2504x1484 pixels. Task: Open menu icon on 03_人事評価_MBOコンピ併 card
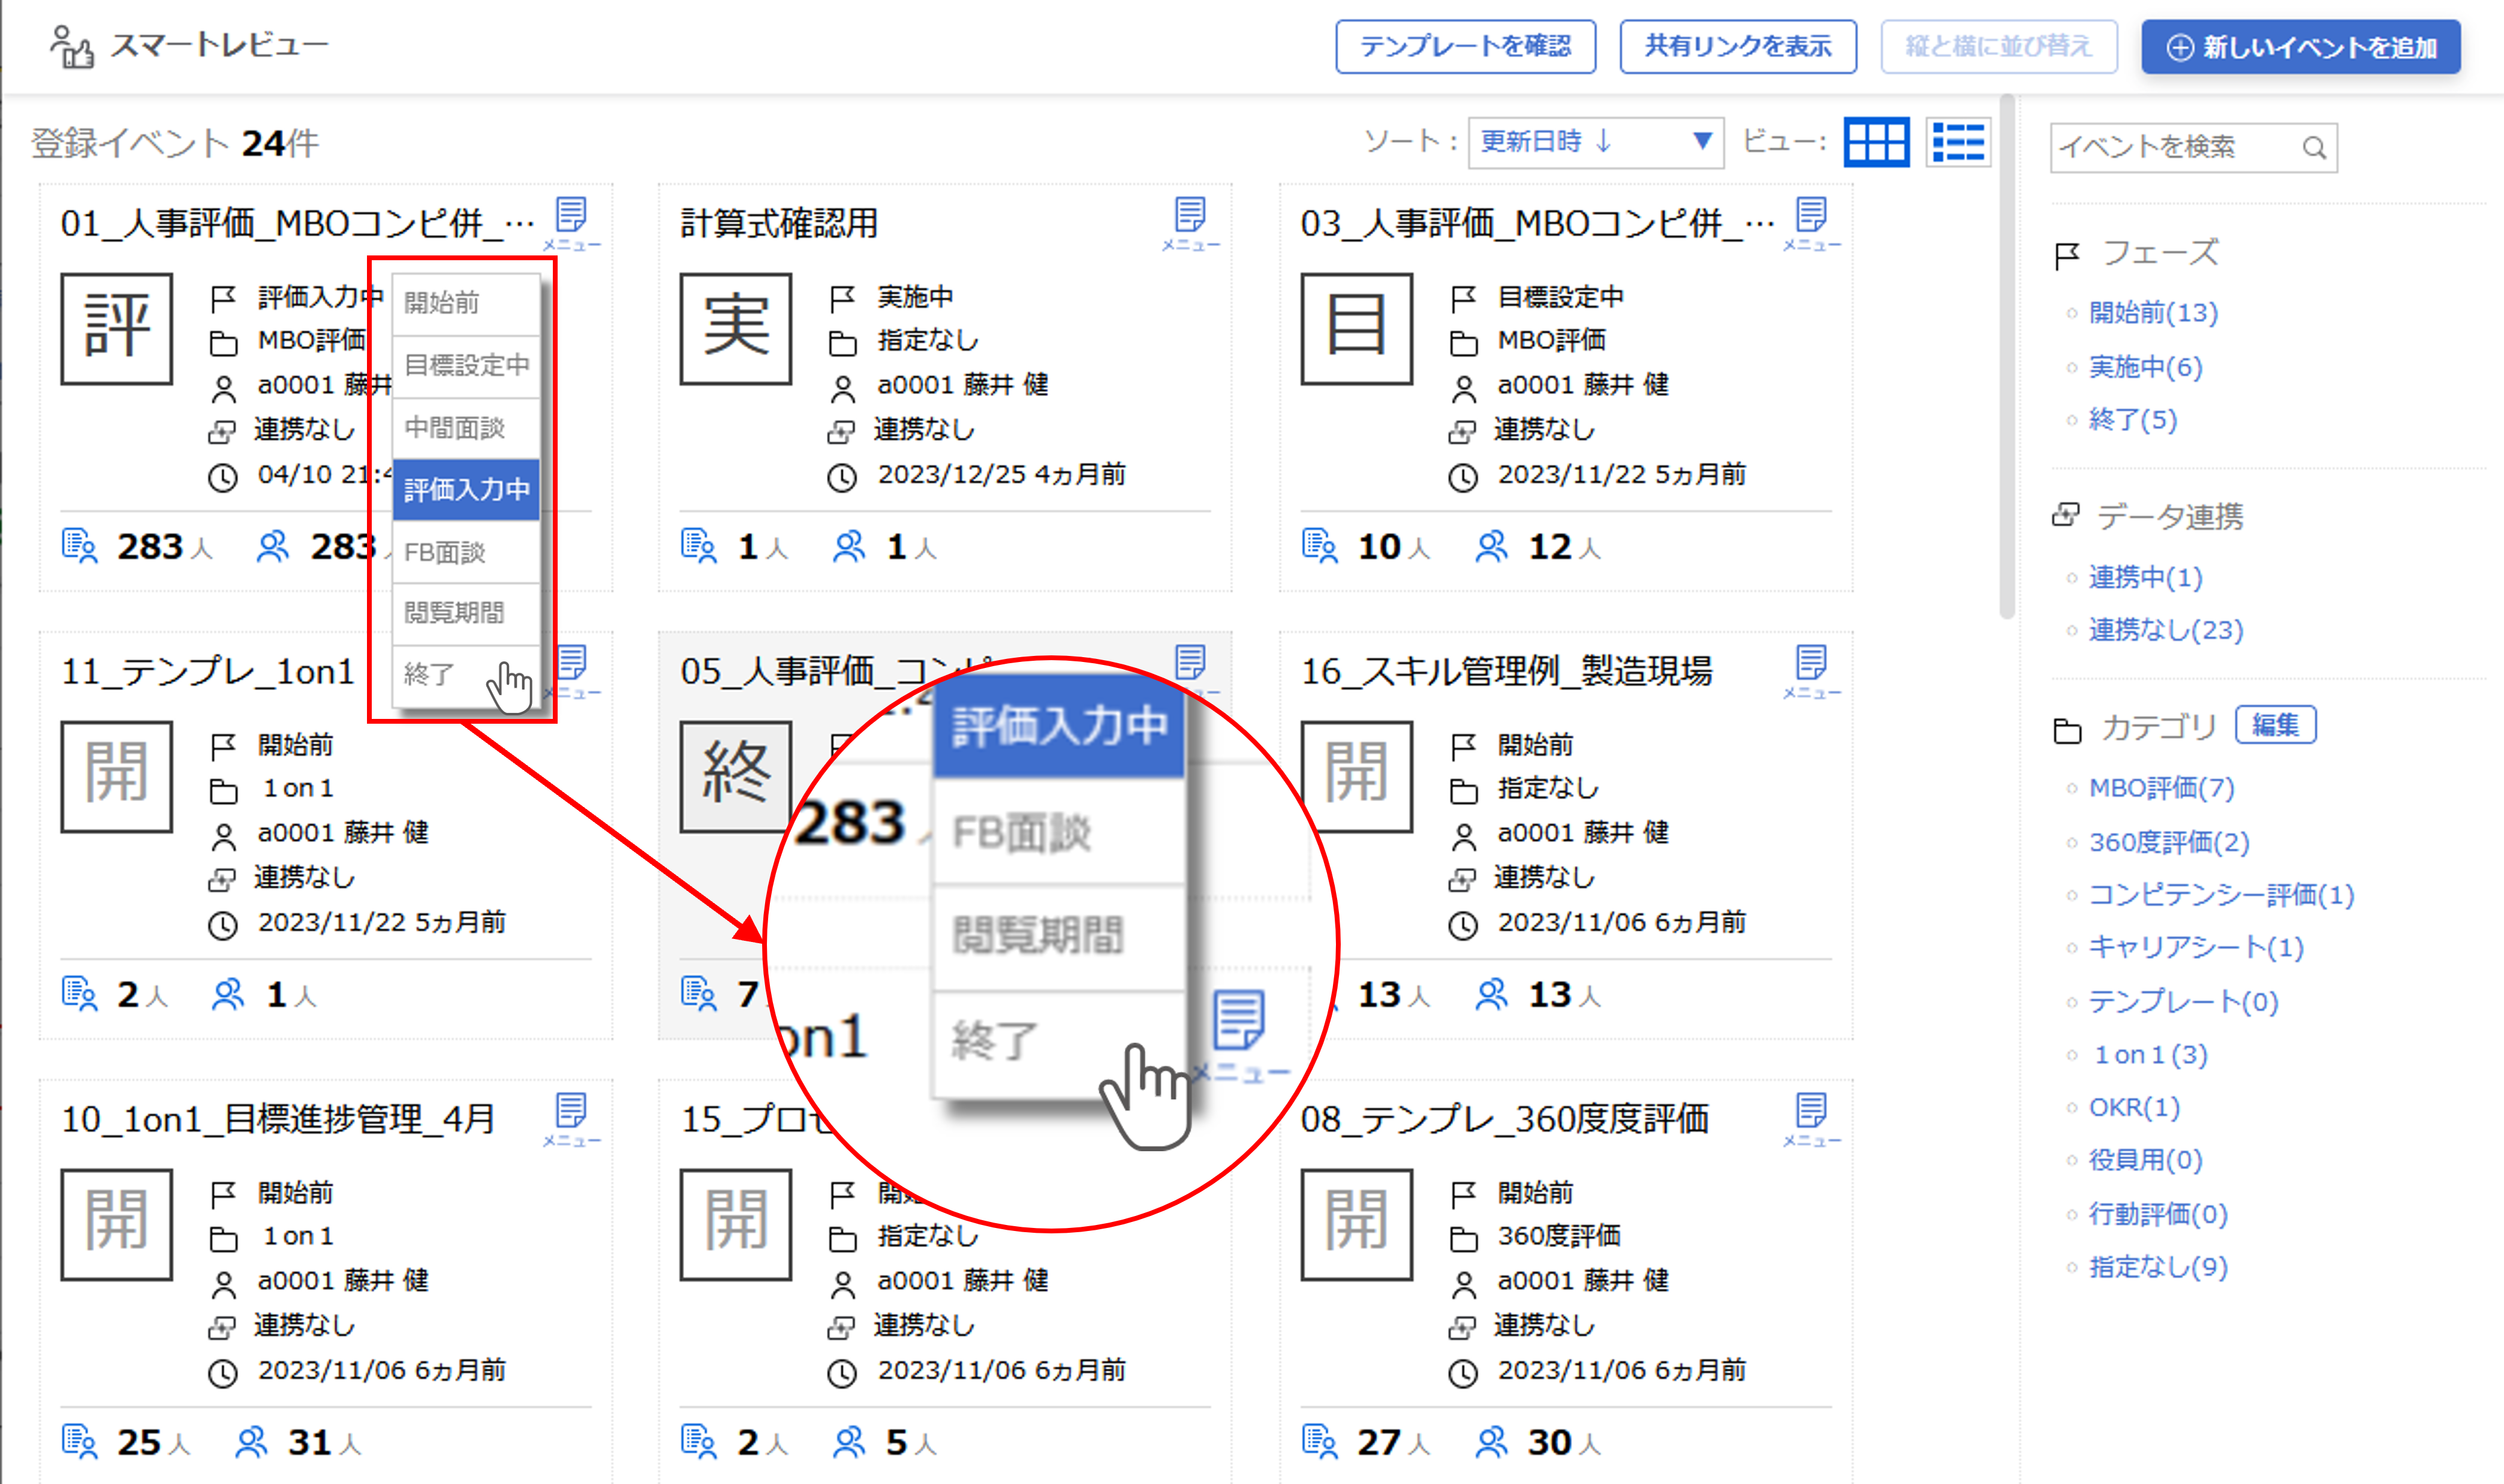coord(1811,222)
